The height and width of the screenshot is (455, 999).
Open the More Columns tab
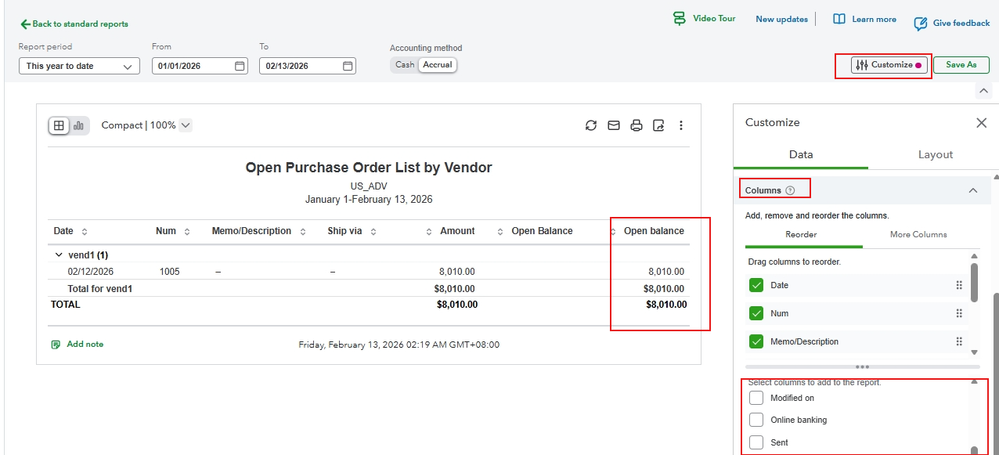pyautogui.click(x=920, y=234)
